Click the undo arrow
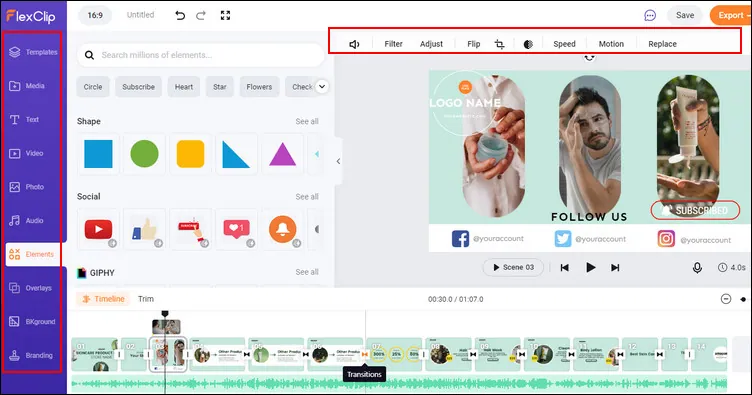752x395 pixels. 180,15
